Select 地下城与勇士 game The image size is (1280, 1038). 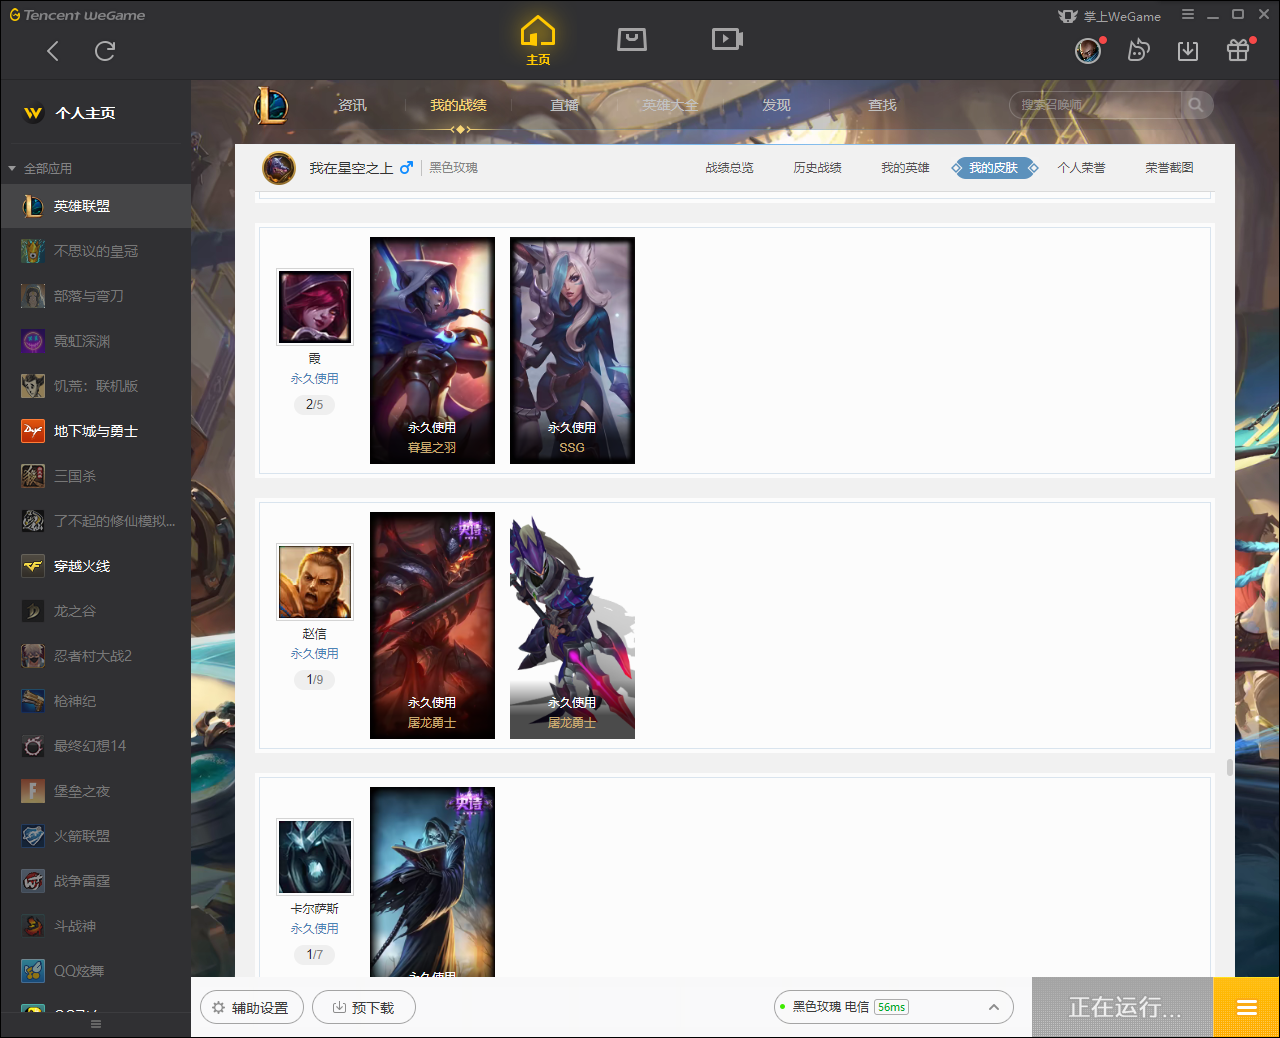point(95,431)
